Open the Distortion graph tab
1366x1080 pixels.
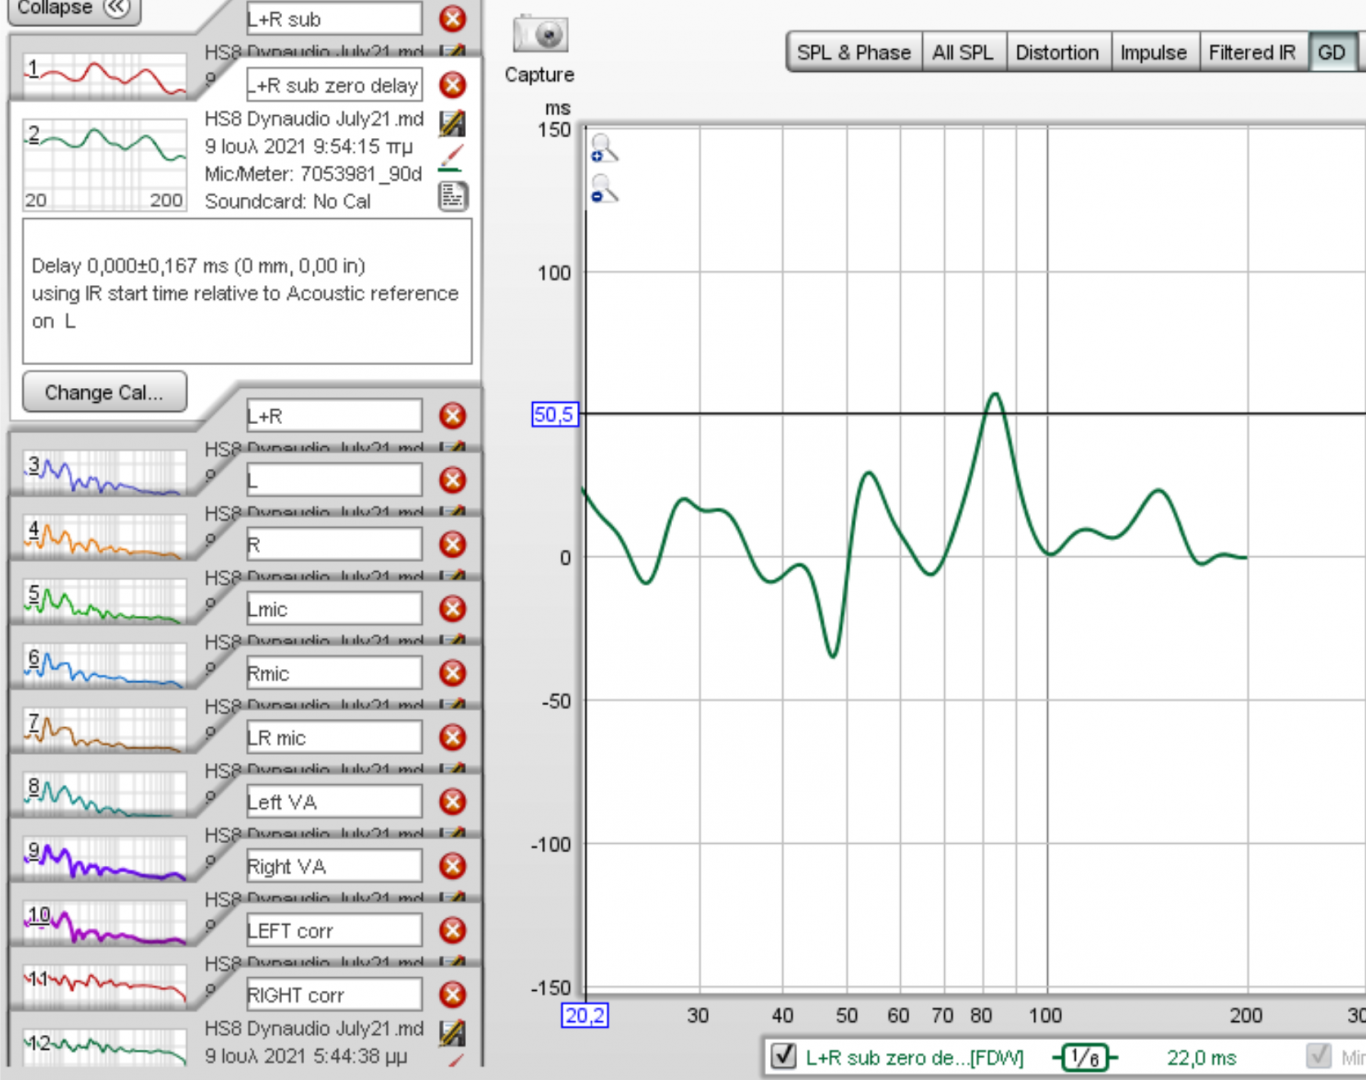click(x=1056, y=53)
